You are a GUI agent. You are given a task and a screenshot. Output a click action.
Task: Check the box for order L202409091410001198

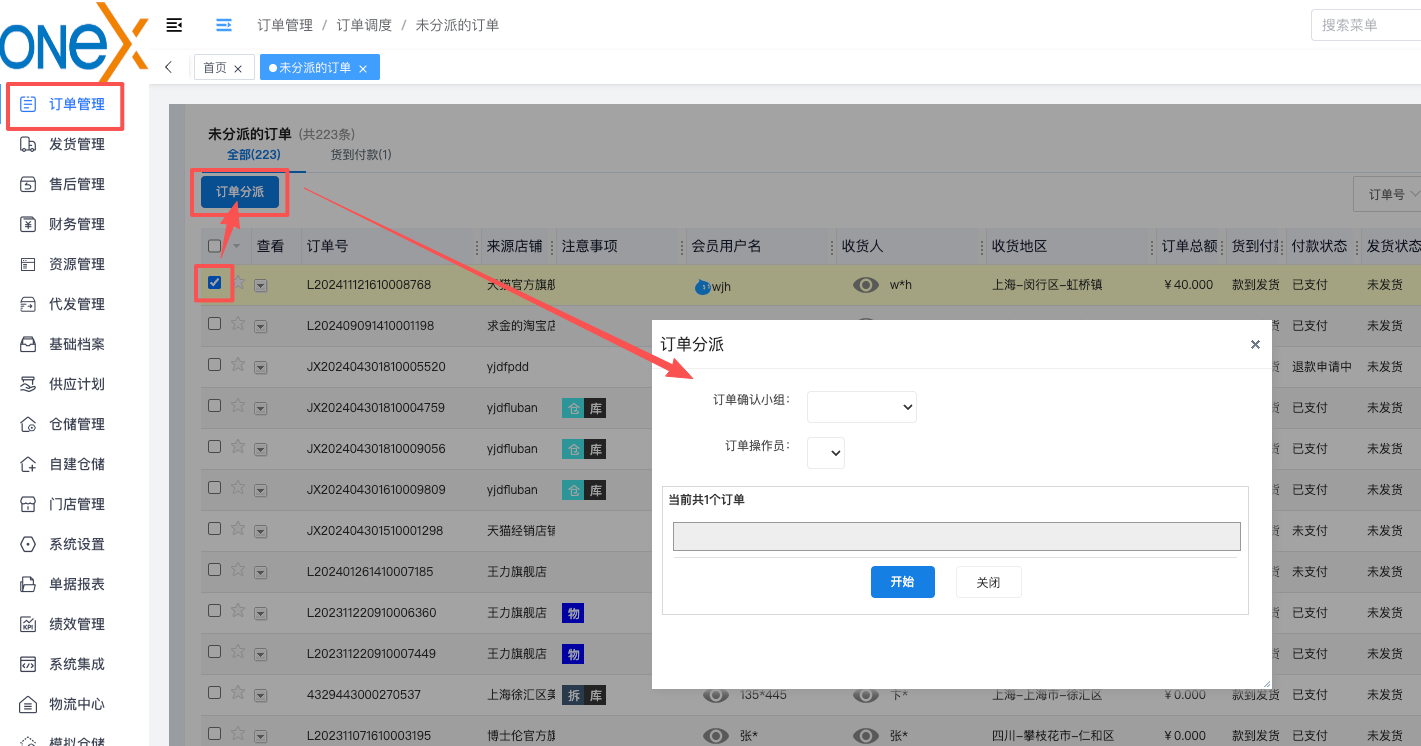[x=214, y=324]
